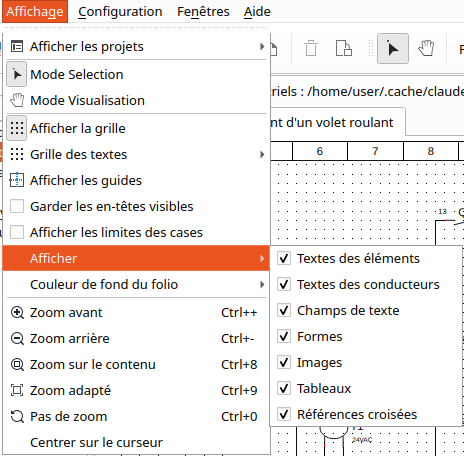464x456 pixels.
Task: Switch to the volet roulant folio tab
Action: [x=337, y=122]
